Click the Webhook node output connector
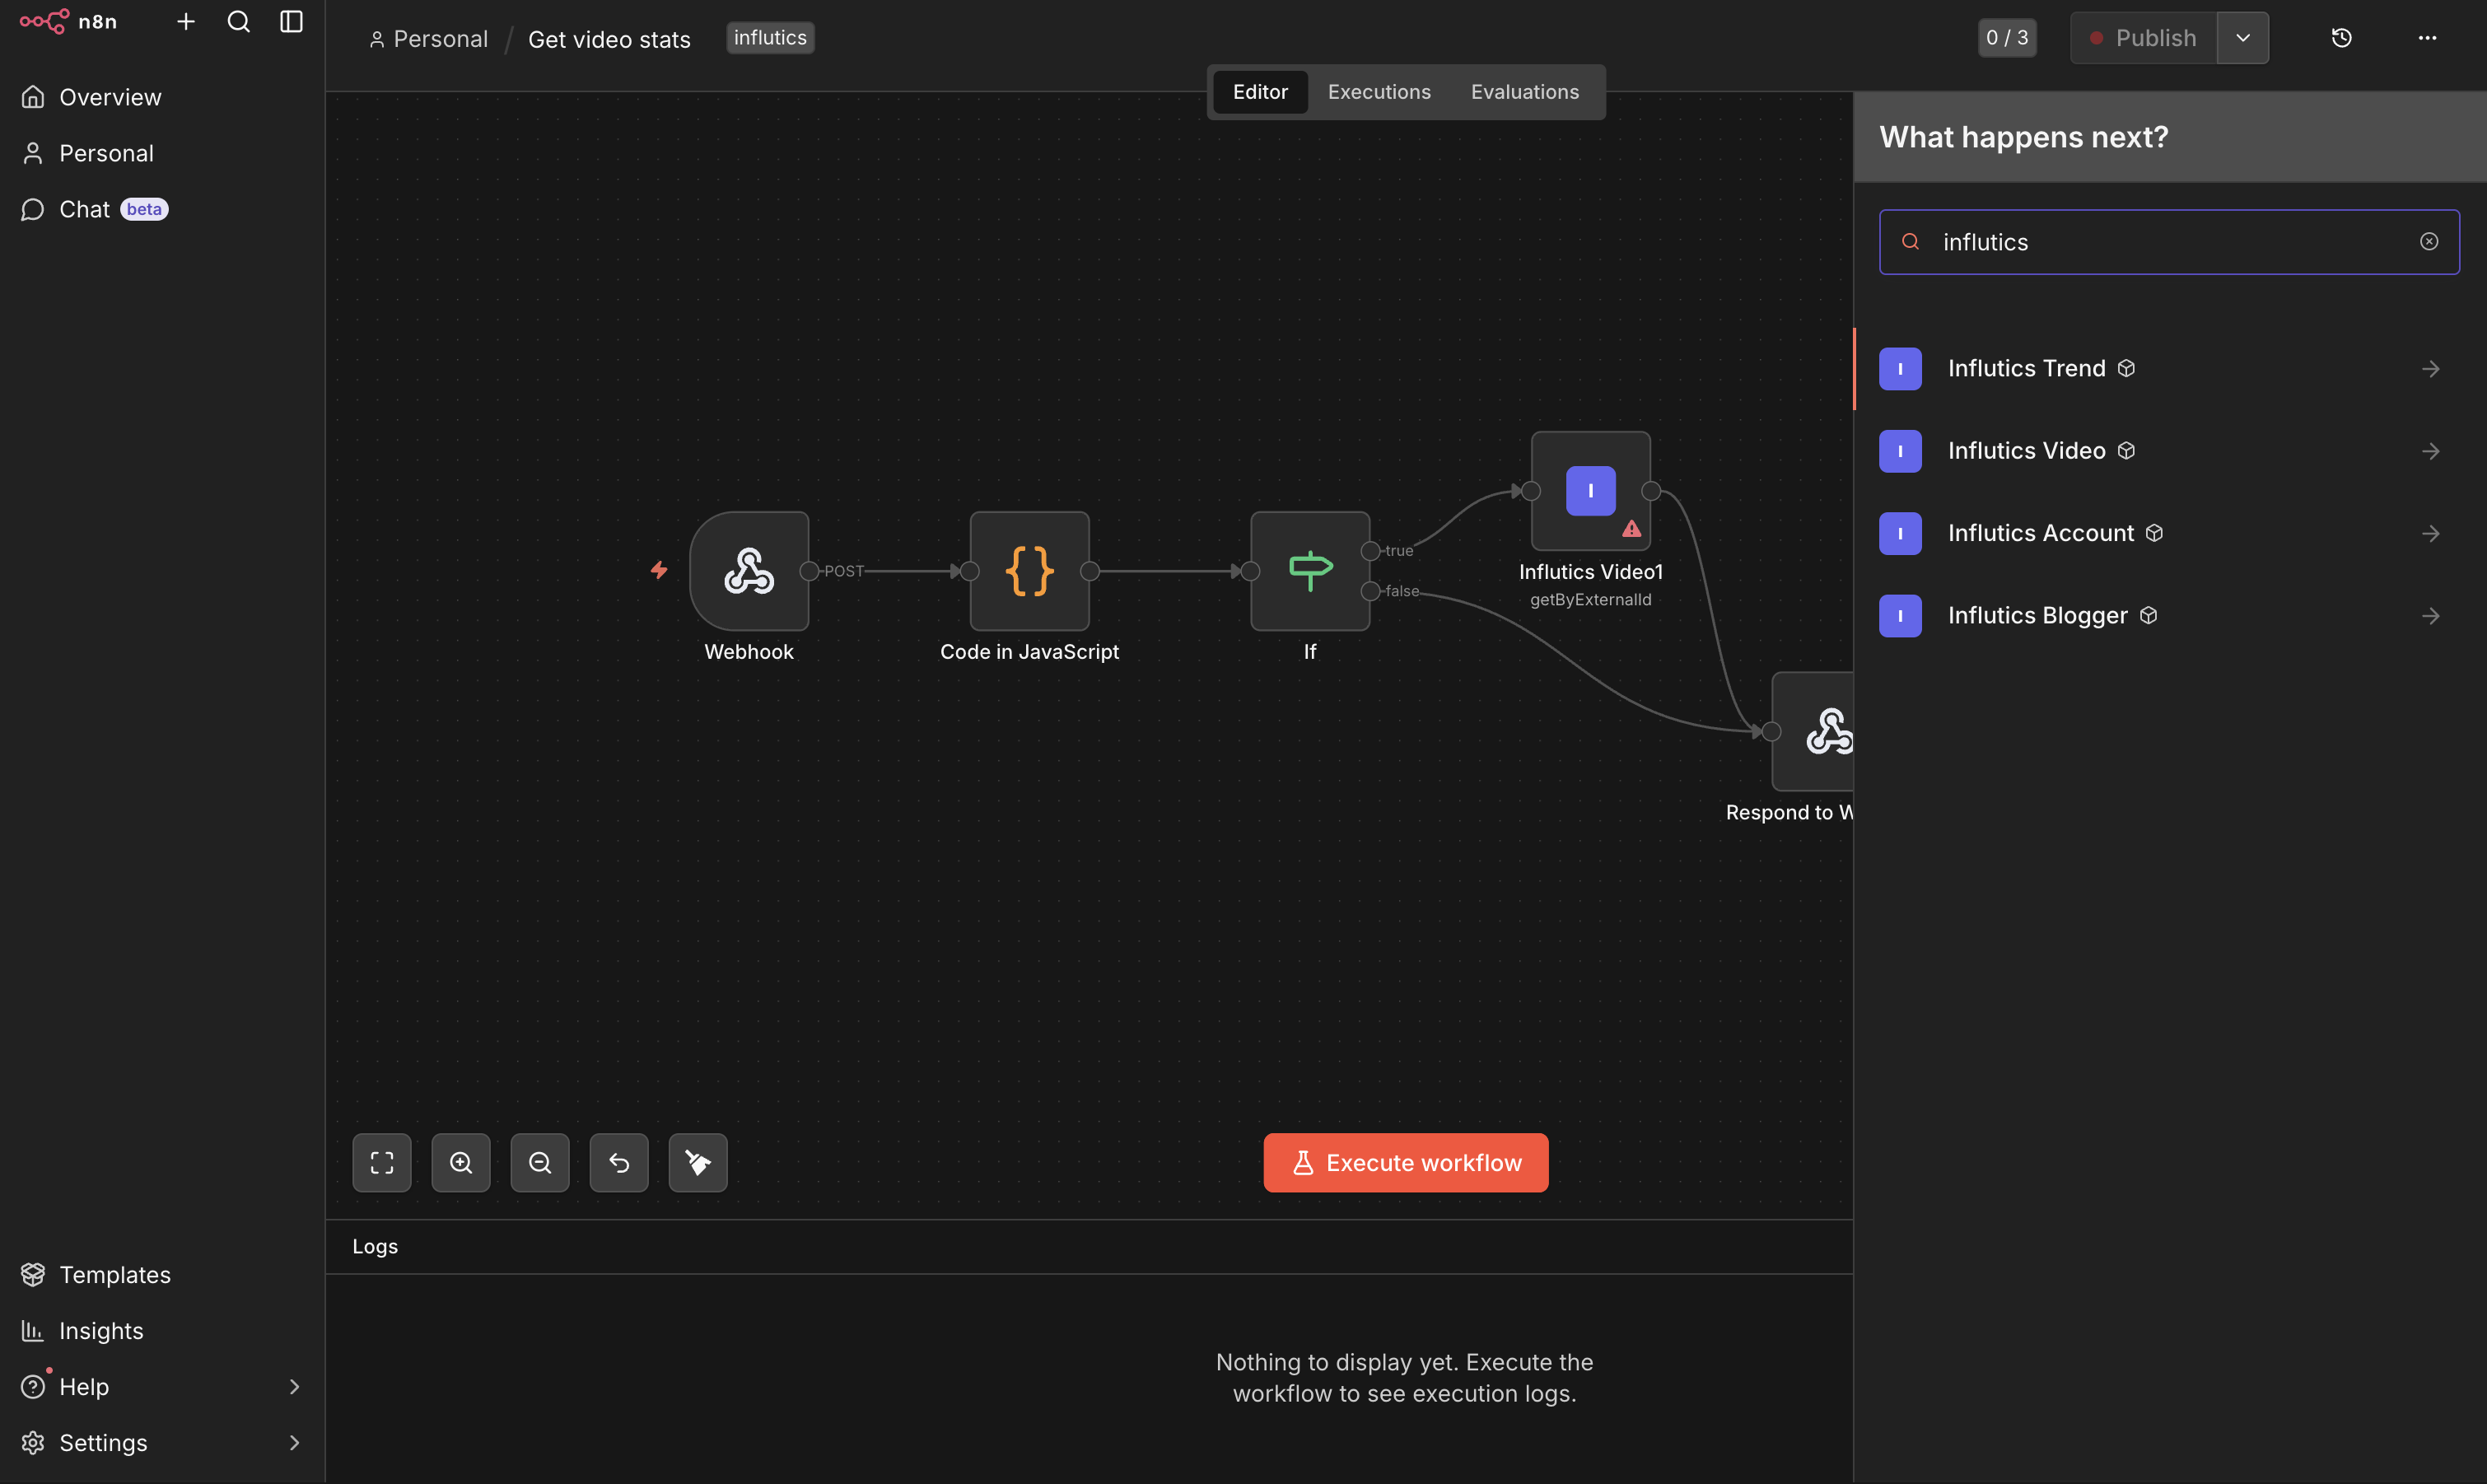The width and height of the screenshot is (2487, 1484). click(809, 571)
